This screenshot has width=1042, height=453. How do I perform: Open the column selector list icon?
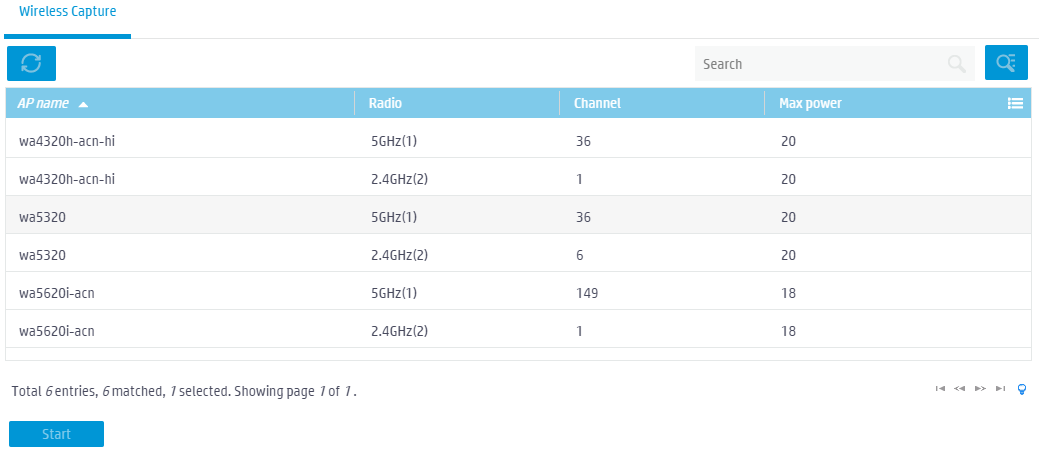[1015, 103]
